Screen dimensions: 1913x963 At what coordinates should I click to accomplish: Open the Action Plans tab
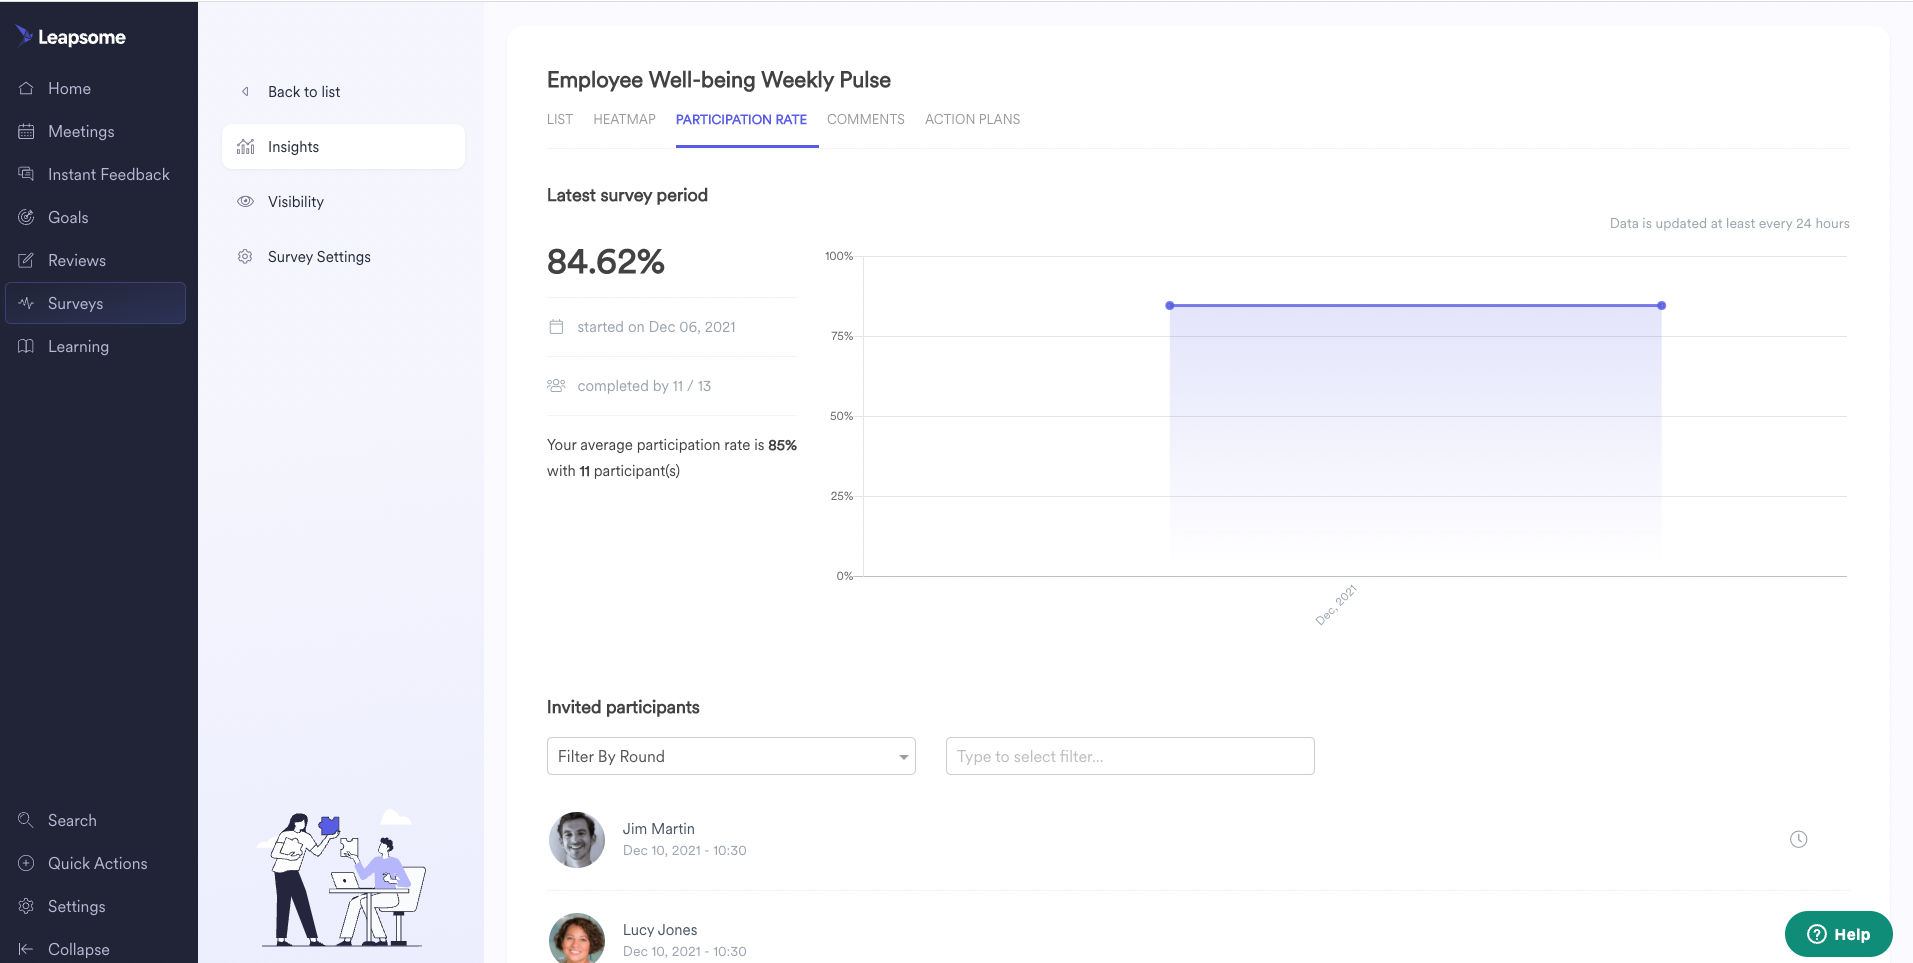pos(972,119)
